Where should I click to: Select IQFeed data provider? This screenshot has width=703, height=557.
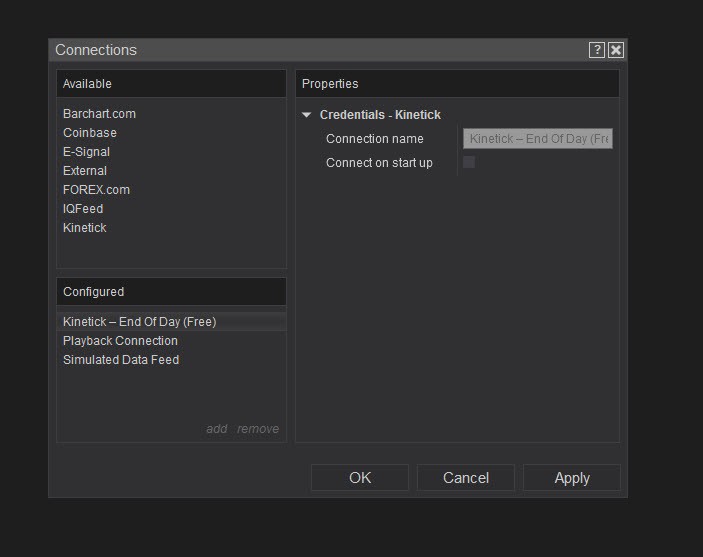83,209
